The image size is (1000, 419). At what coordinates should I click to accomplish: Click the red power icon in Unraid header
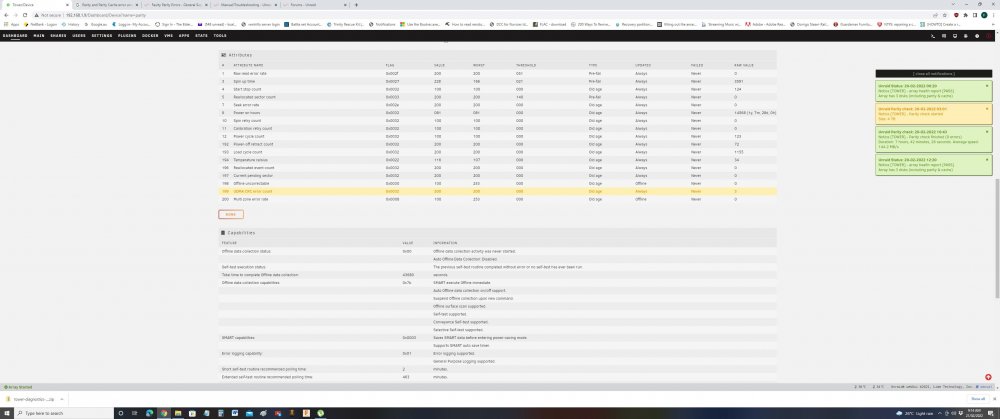989,36
